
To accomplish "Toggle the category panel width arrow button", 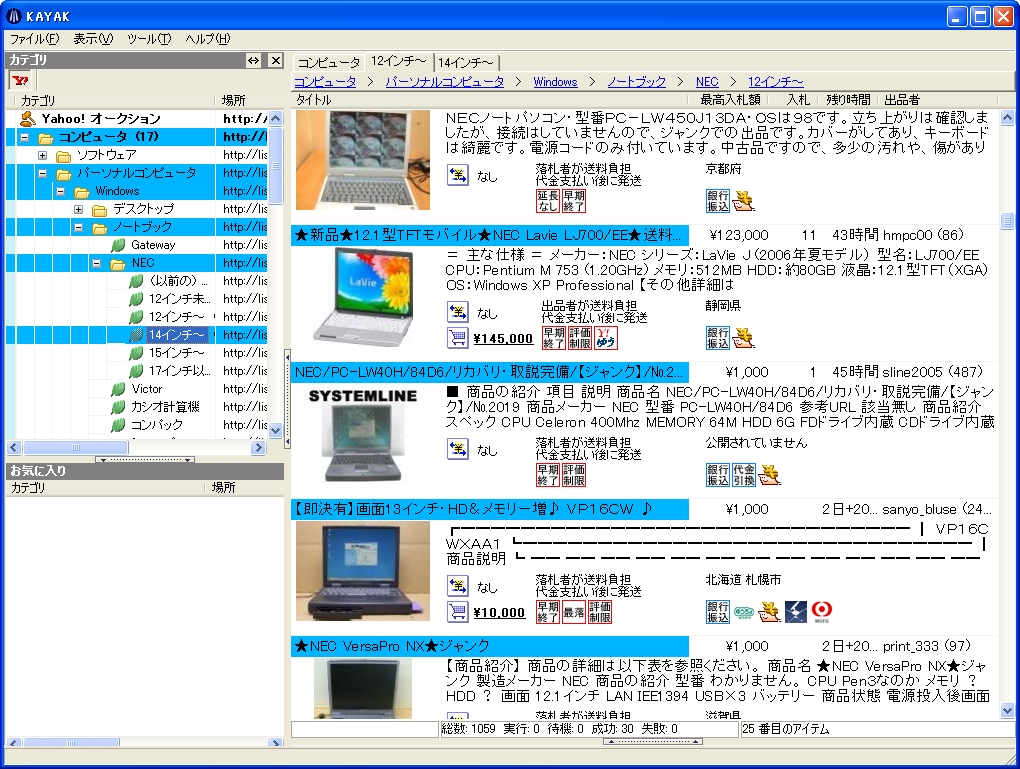I will click(254, 61).
